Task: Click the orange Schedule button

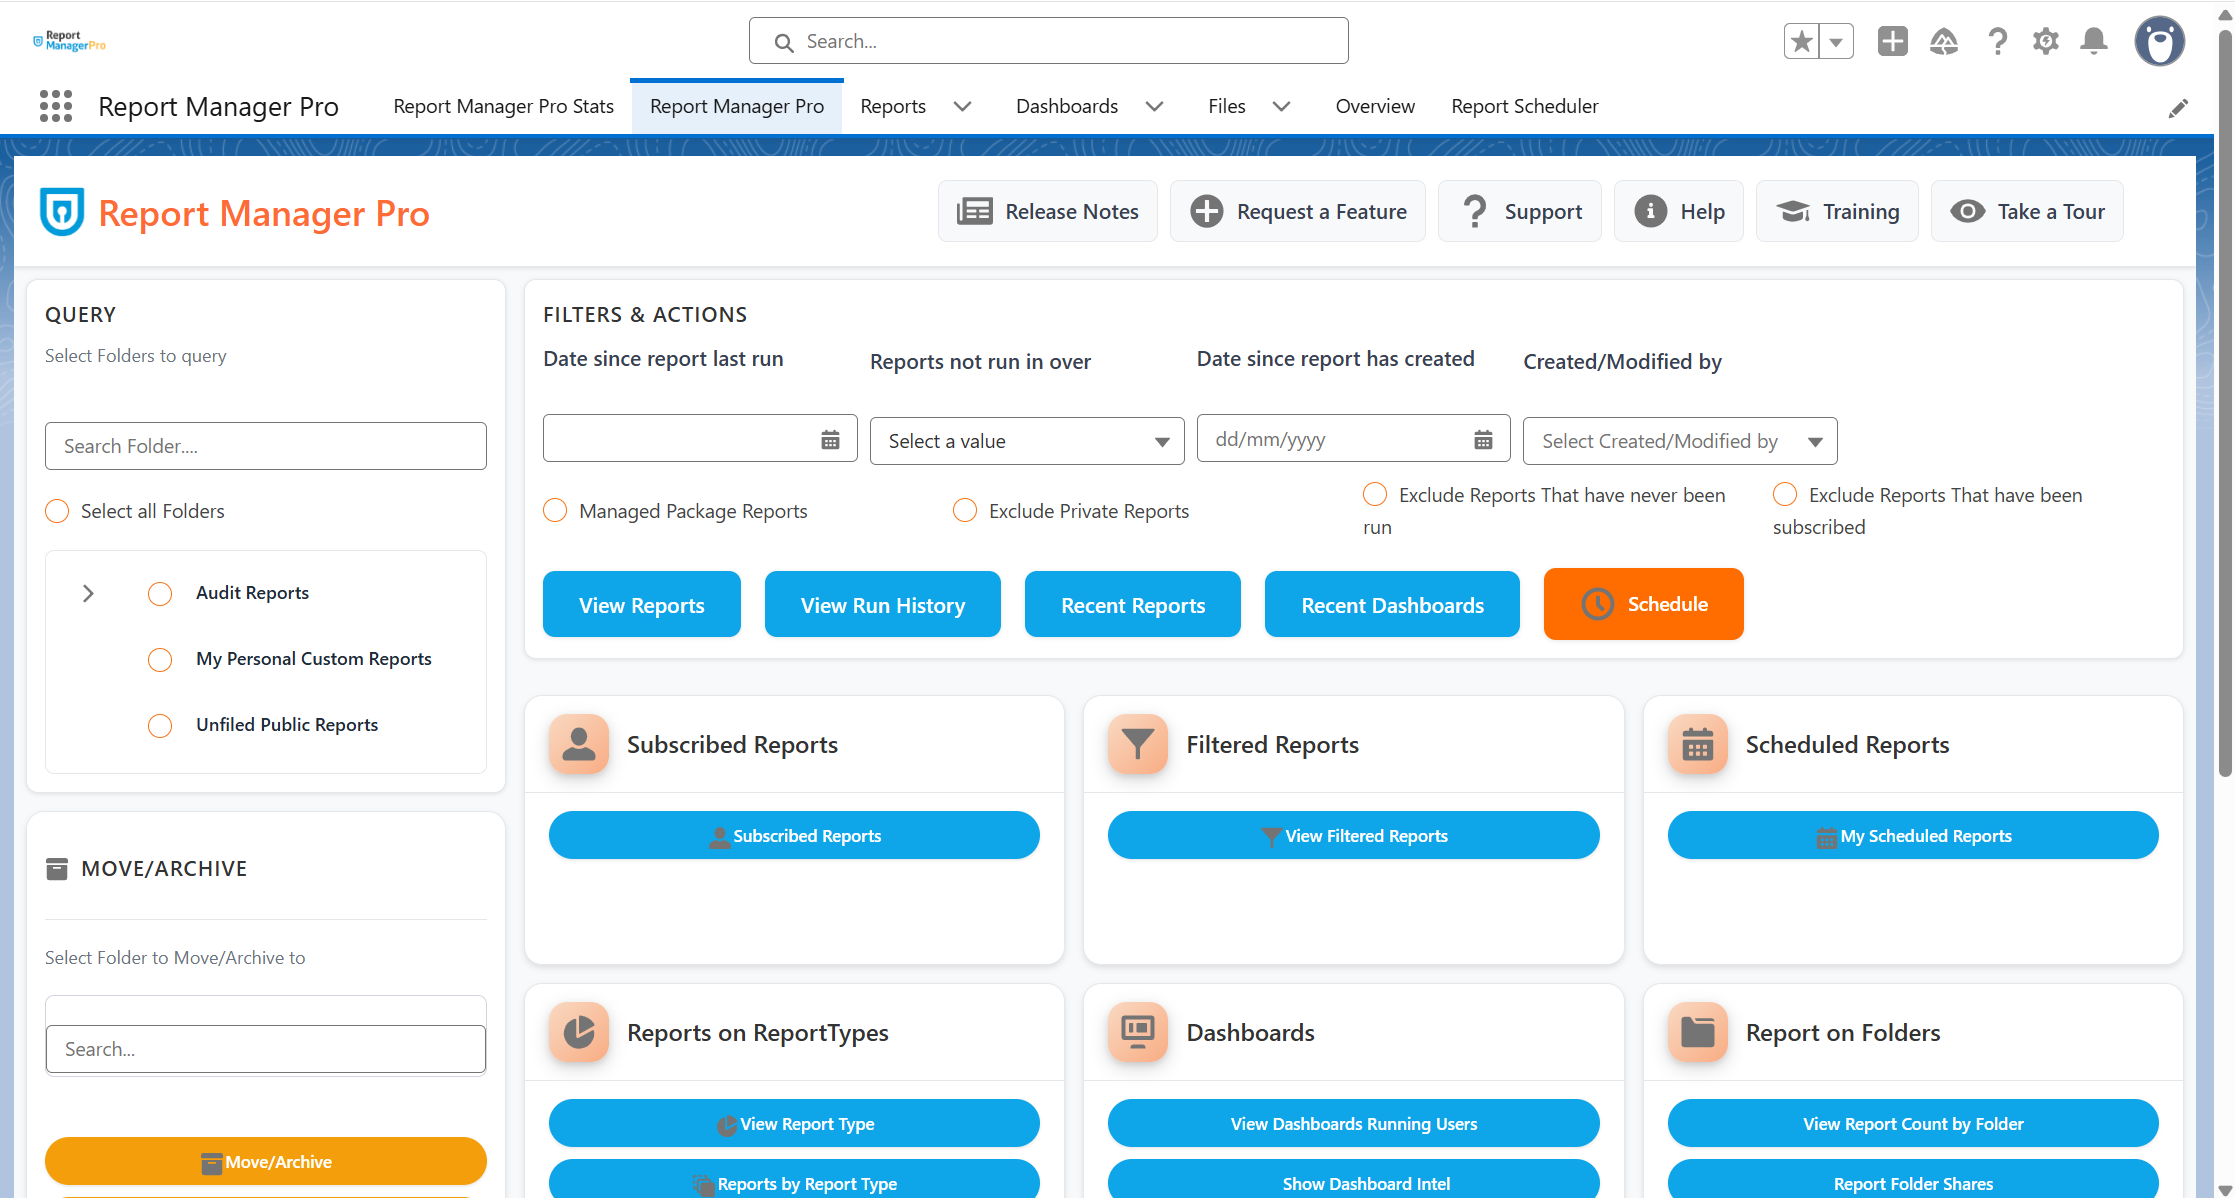Action: coord(1644,604)
